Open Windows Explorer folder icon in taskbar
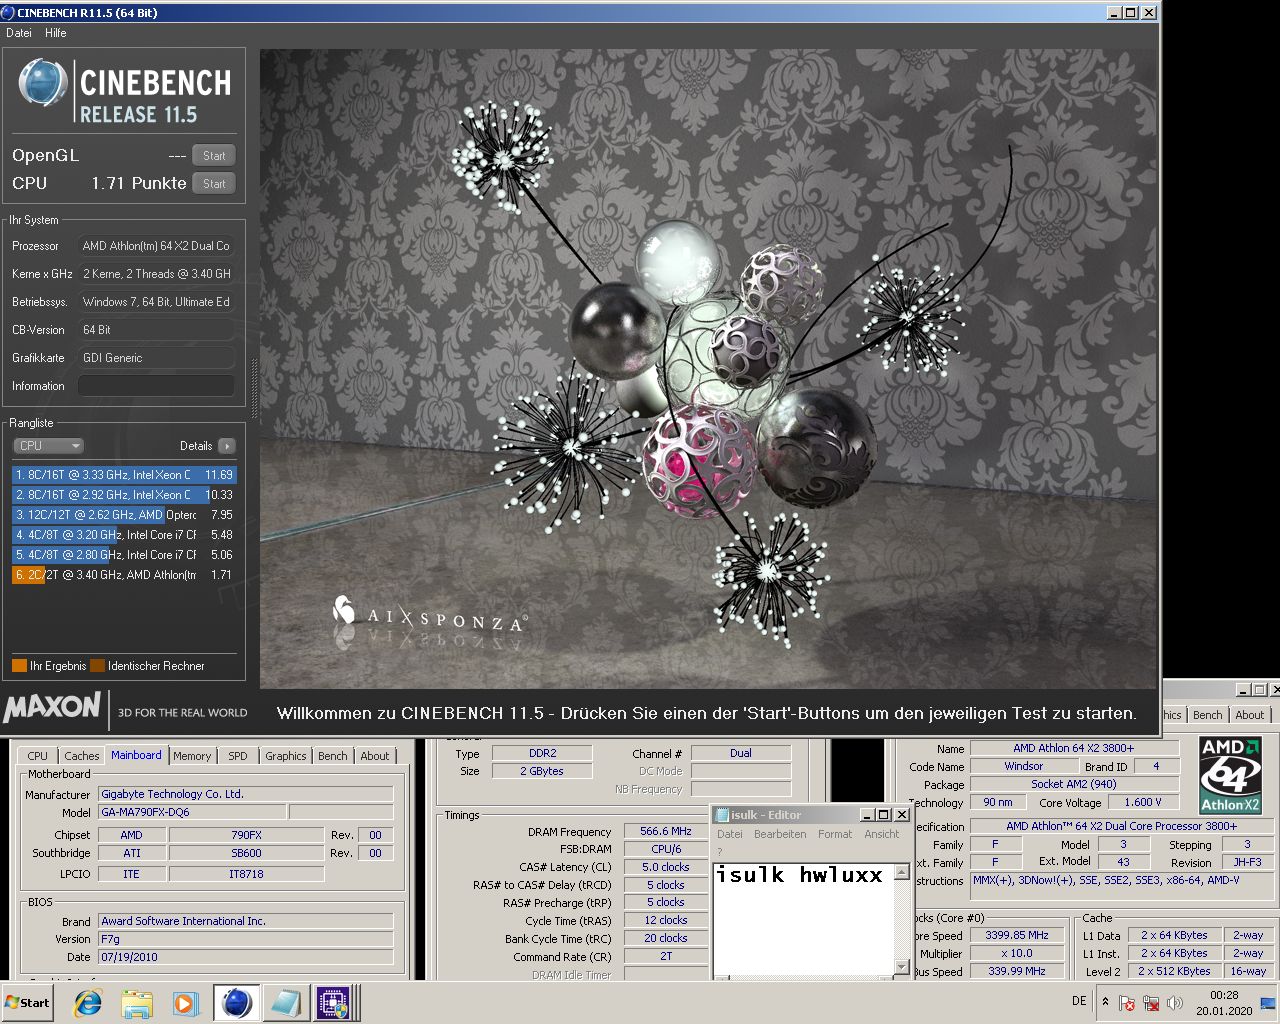1280x1024 pixels. (137, 1003)
